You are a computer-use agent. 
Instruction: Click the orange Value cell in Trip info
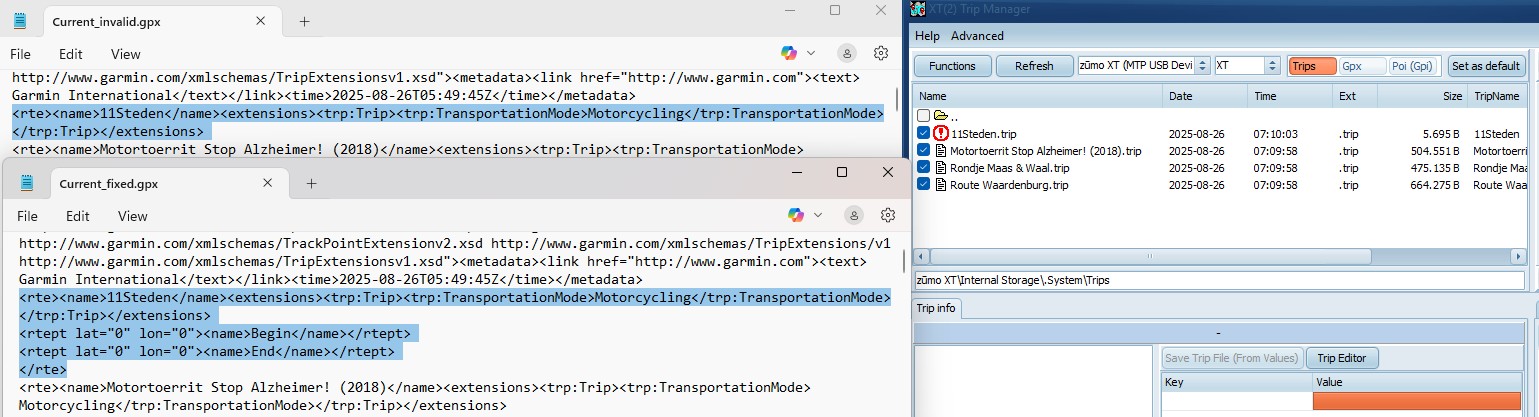(x=1416, y=401)
